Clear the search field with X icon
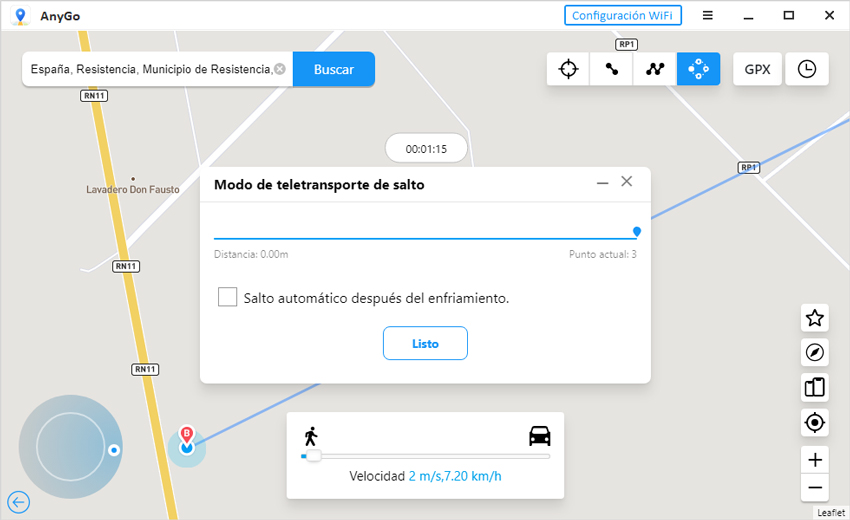The height and width of the screenshot is (520, 850). click(x=280, y=70)
